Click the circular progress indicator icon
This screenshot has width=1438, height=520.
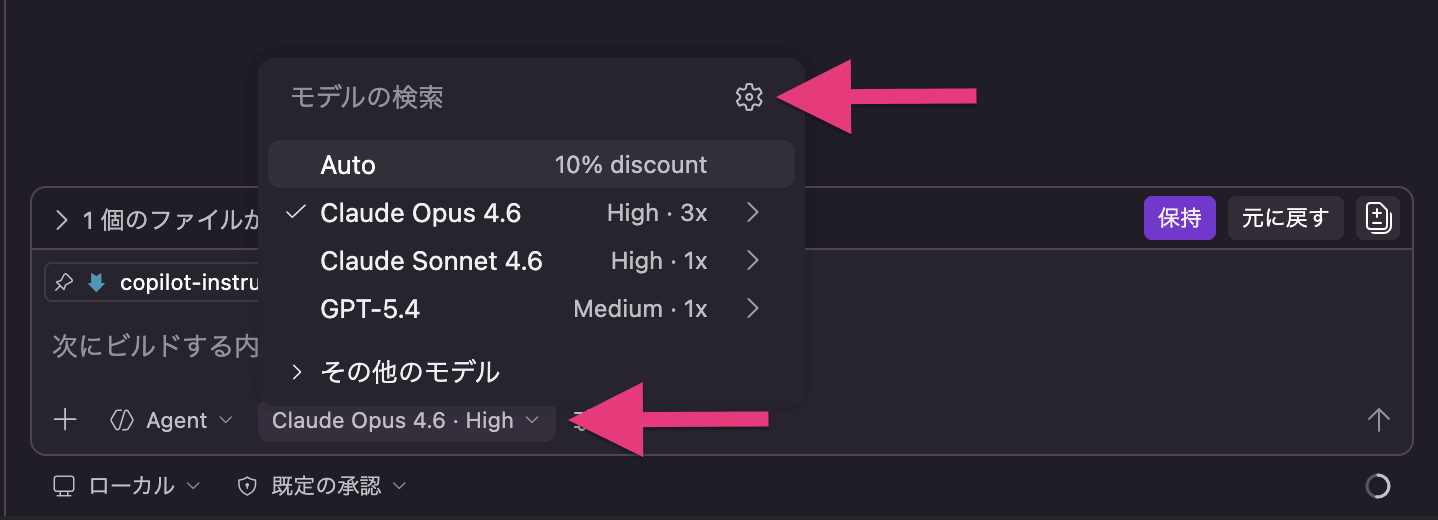pos(1377,486)
